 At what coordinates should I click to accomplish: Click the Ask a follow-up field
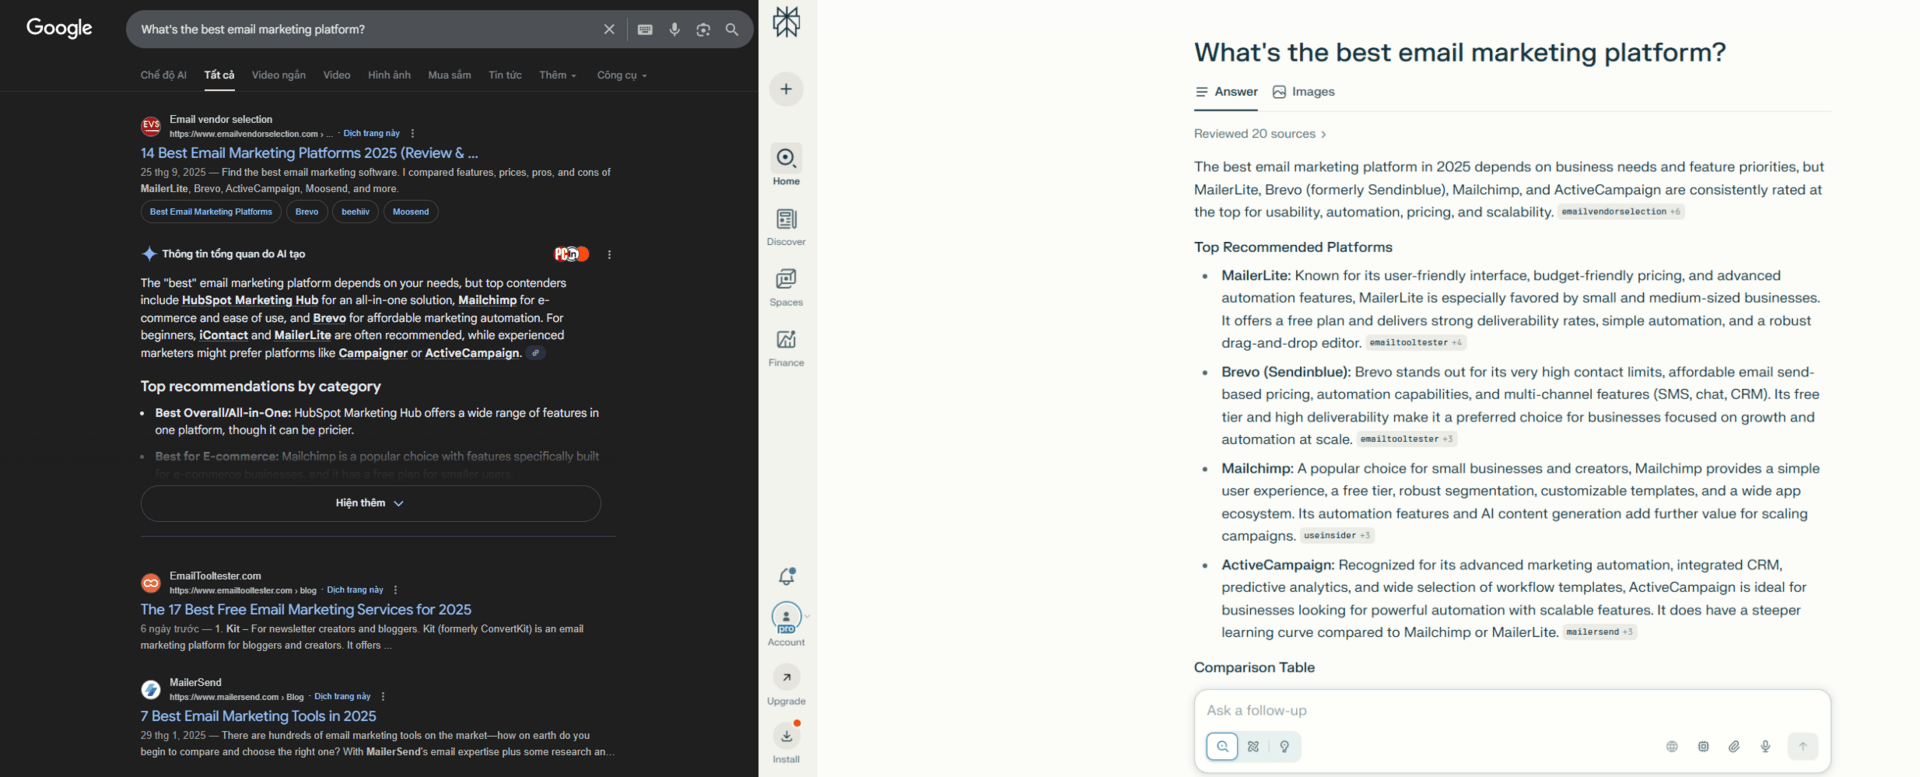(1512, 710)
